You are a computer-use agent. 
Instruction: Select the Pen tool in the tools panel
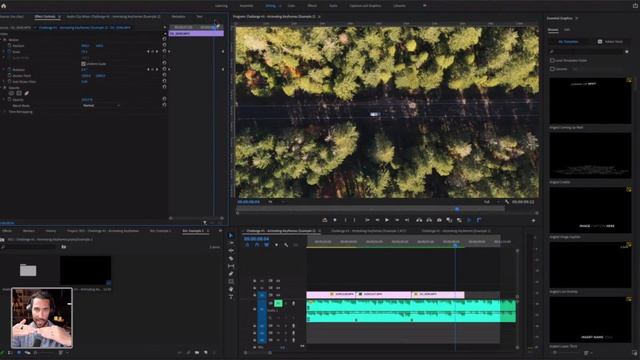pos(231,274)
